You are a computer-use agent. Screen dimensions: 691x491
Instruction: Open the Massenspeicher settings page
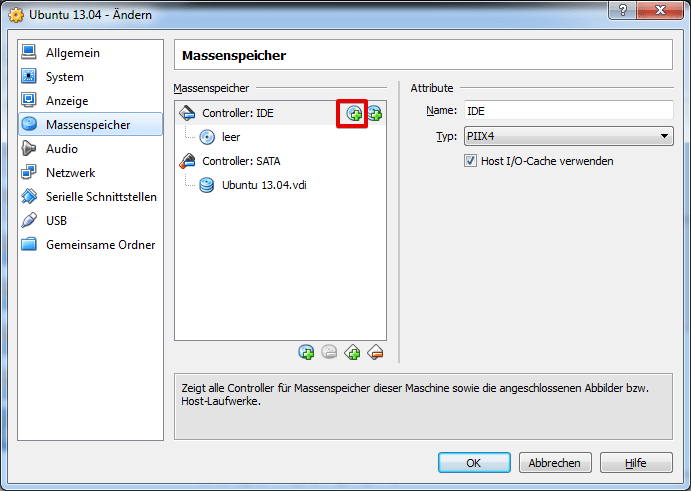[90, 125]
